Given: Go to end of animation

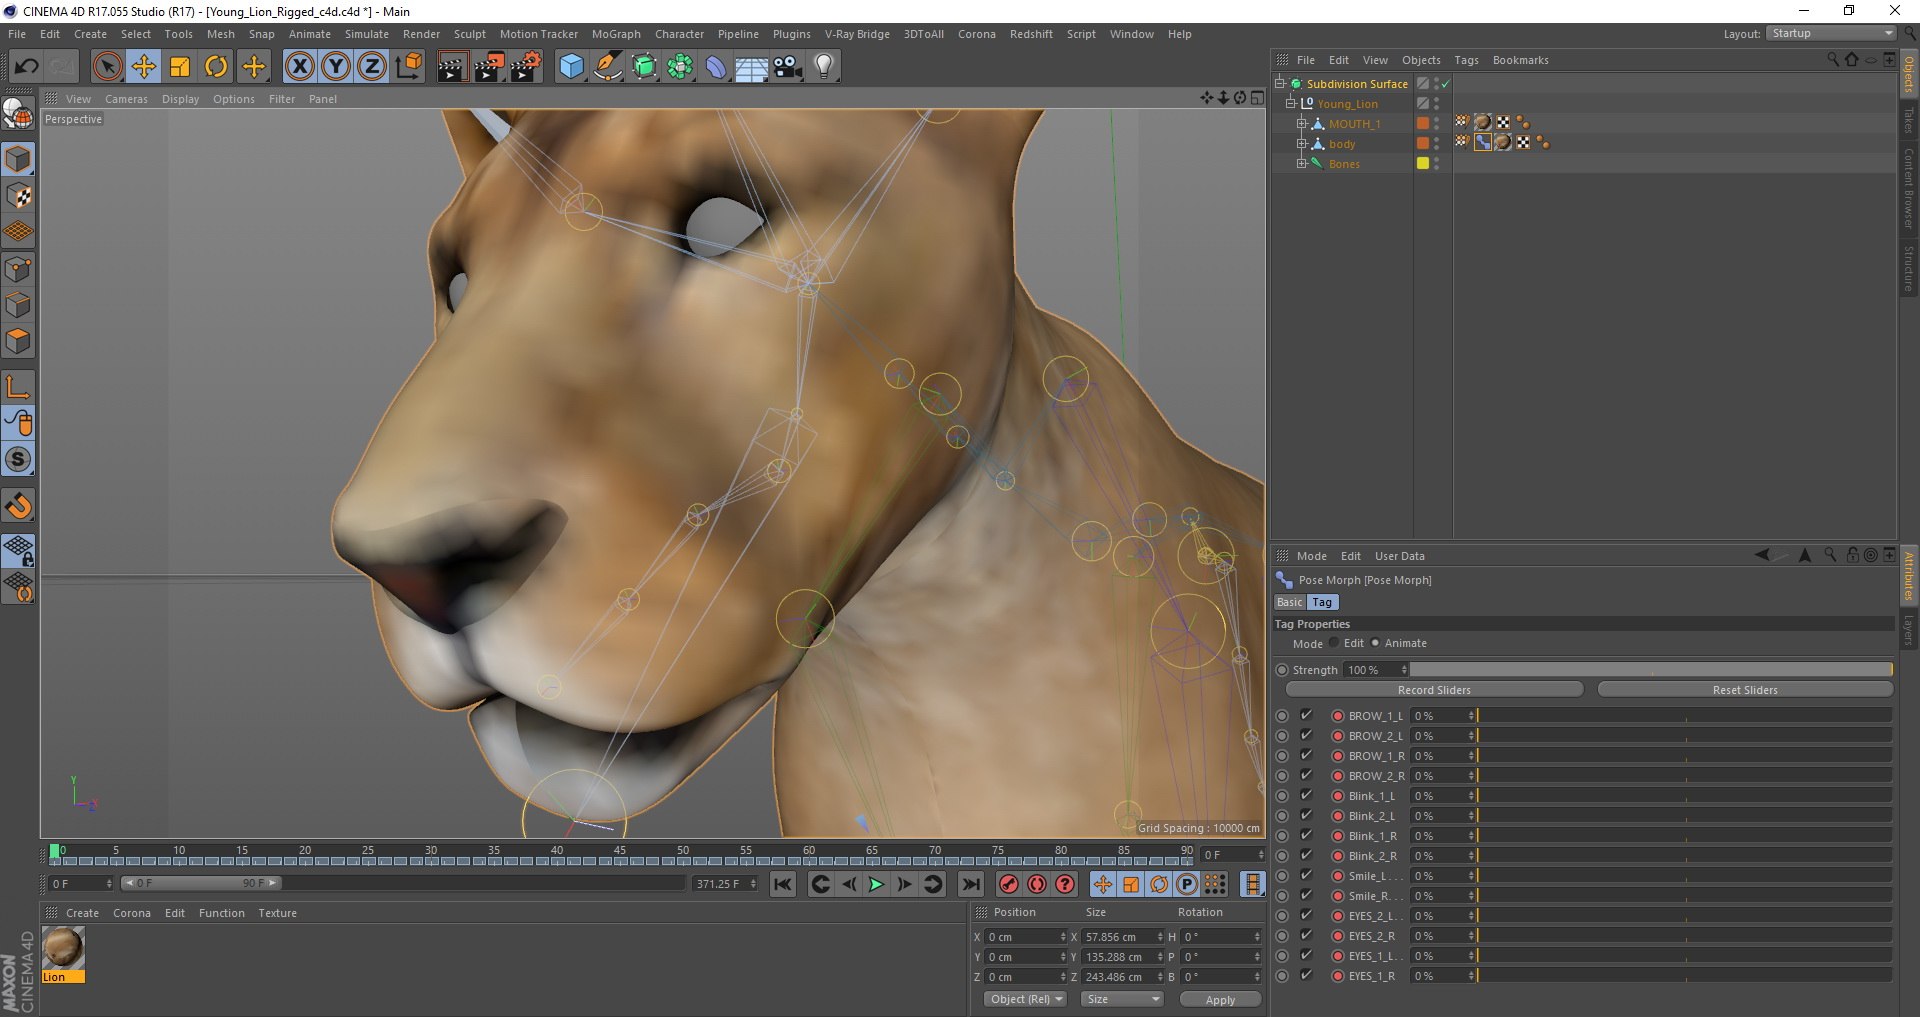Looking at the screenshot, I should [970, 884].
